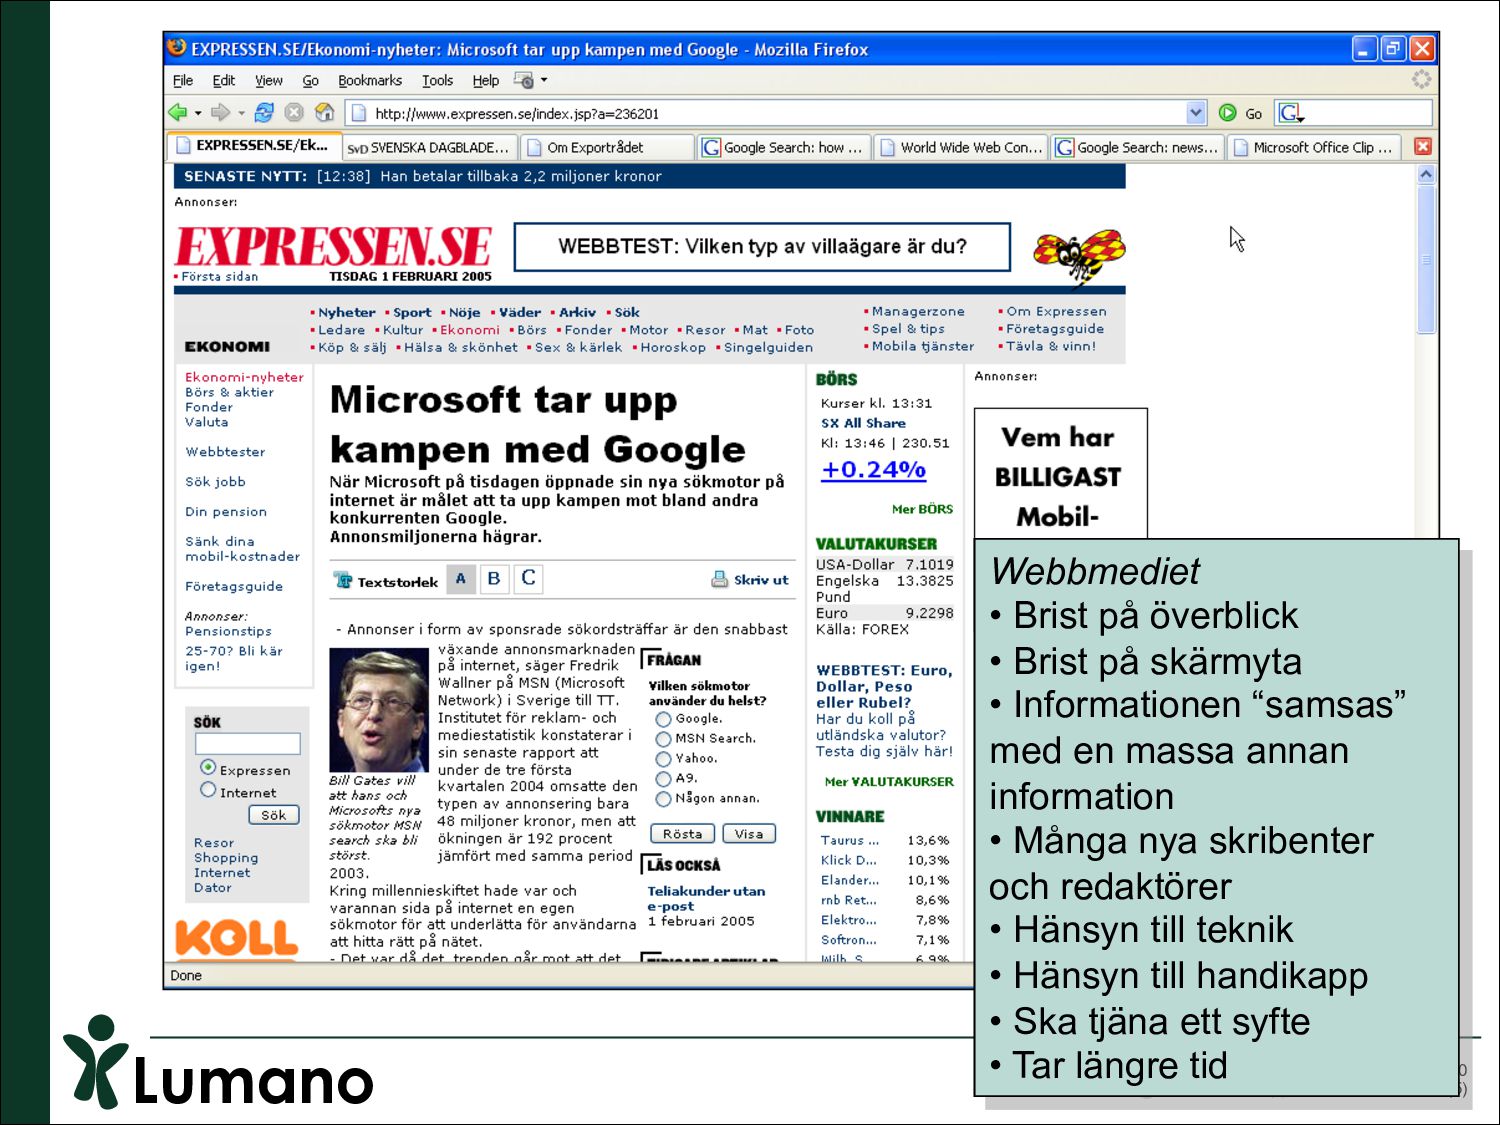The image size is (1500, 1125).
Task: Click in the URL address field
Action: coord(766,113)
